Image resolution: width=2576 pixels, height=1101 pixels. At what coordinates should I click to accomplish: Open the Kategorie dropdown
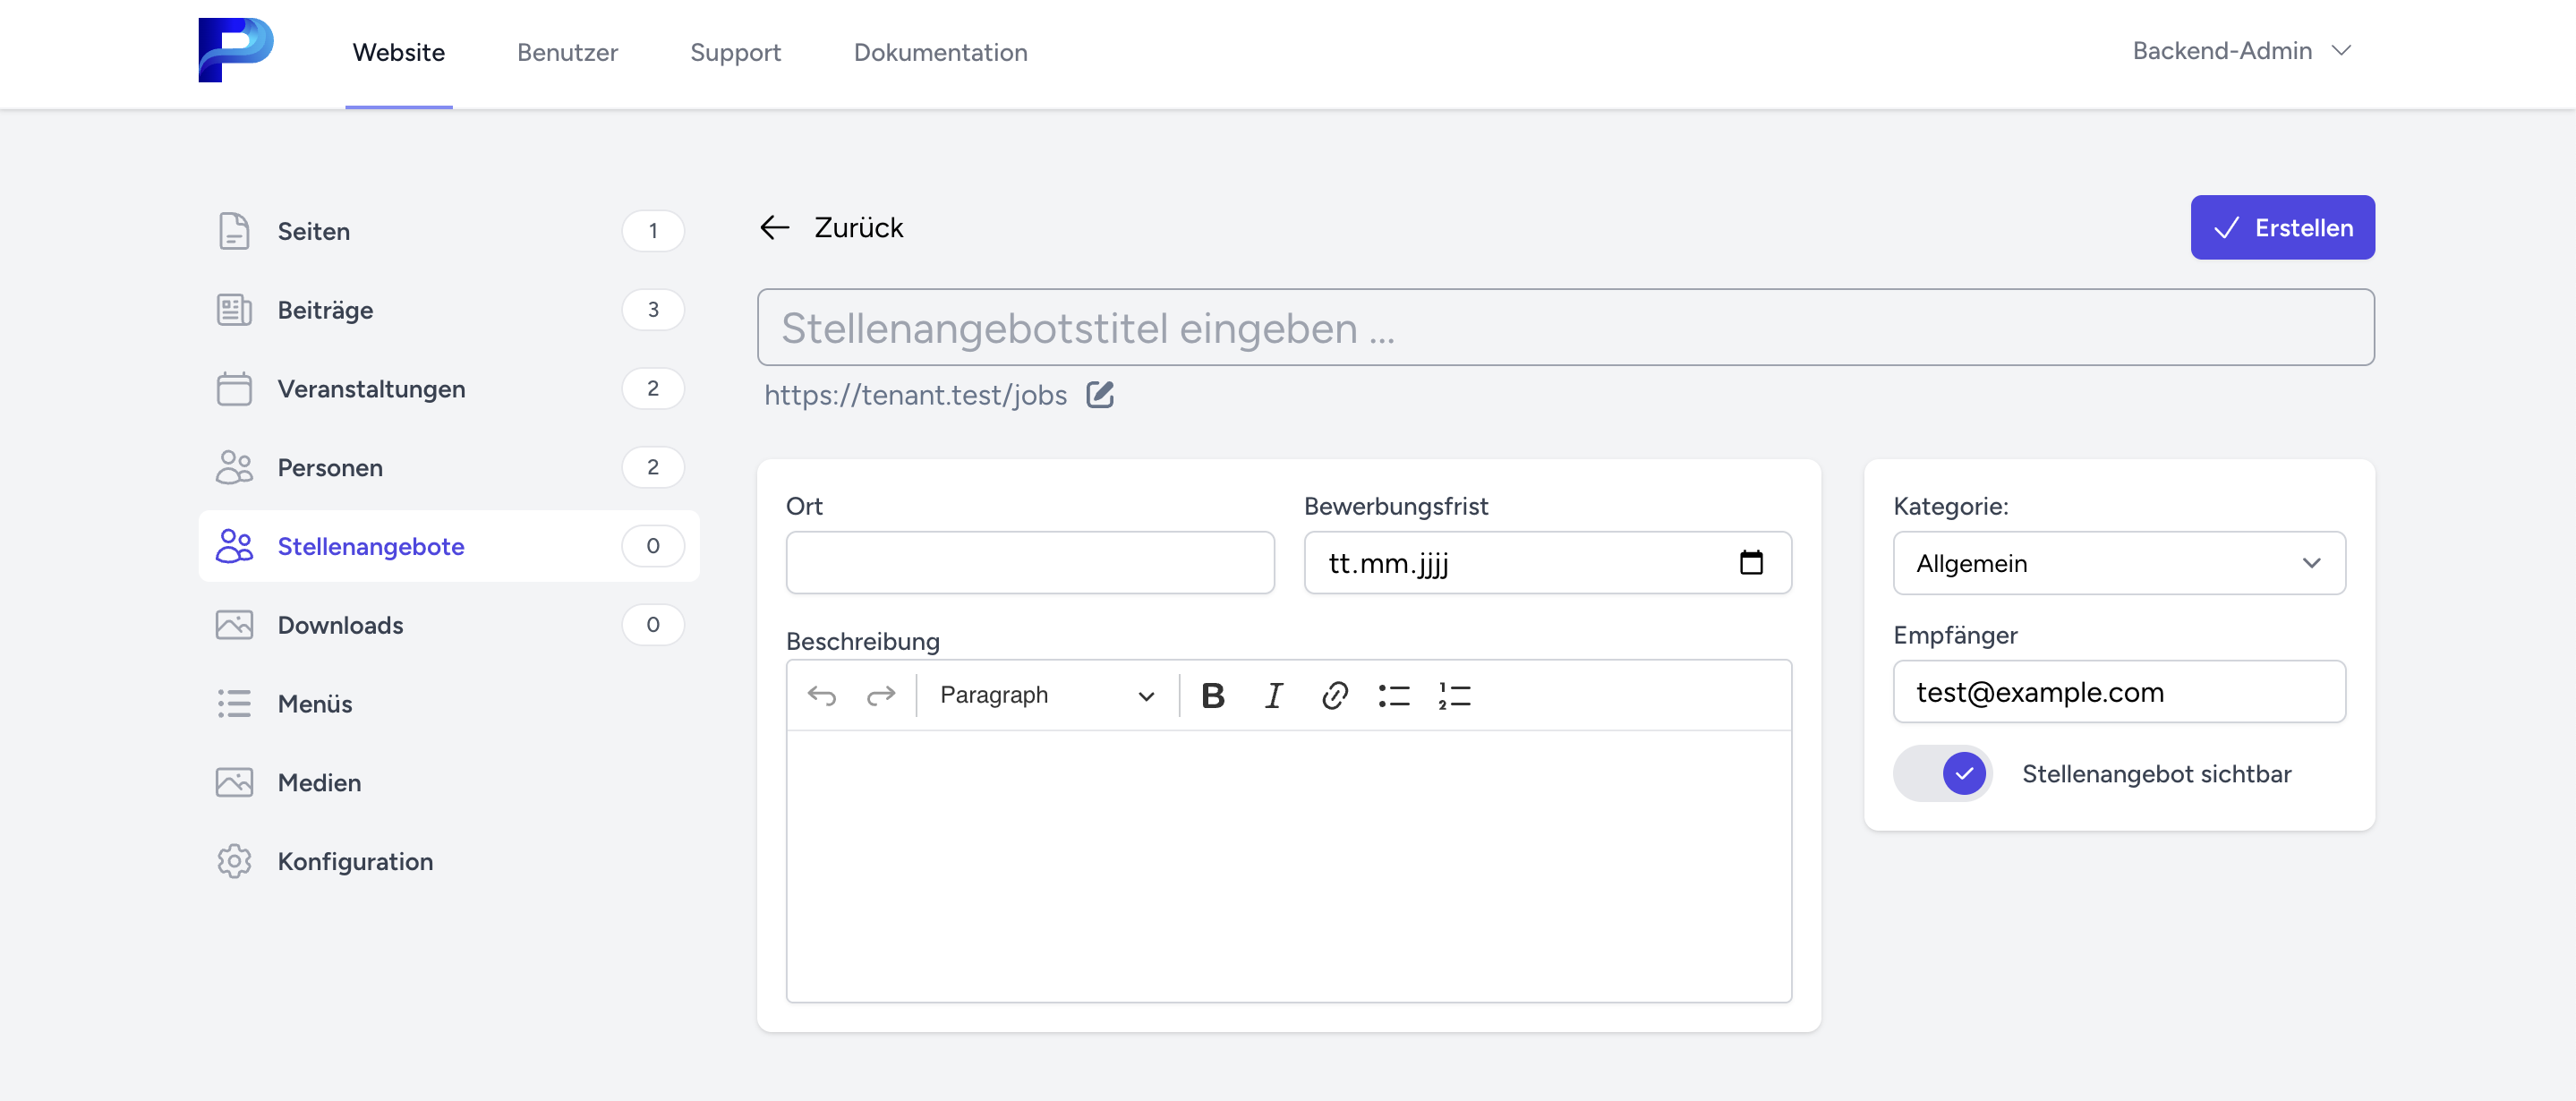(2118, 563)
